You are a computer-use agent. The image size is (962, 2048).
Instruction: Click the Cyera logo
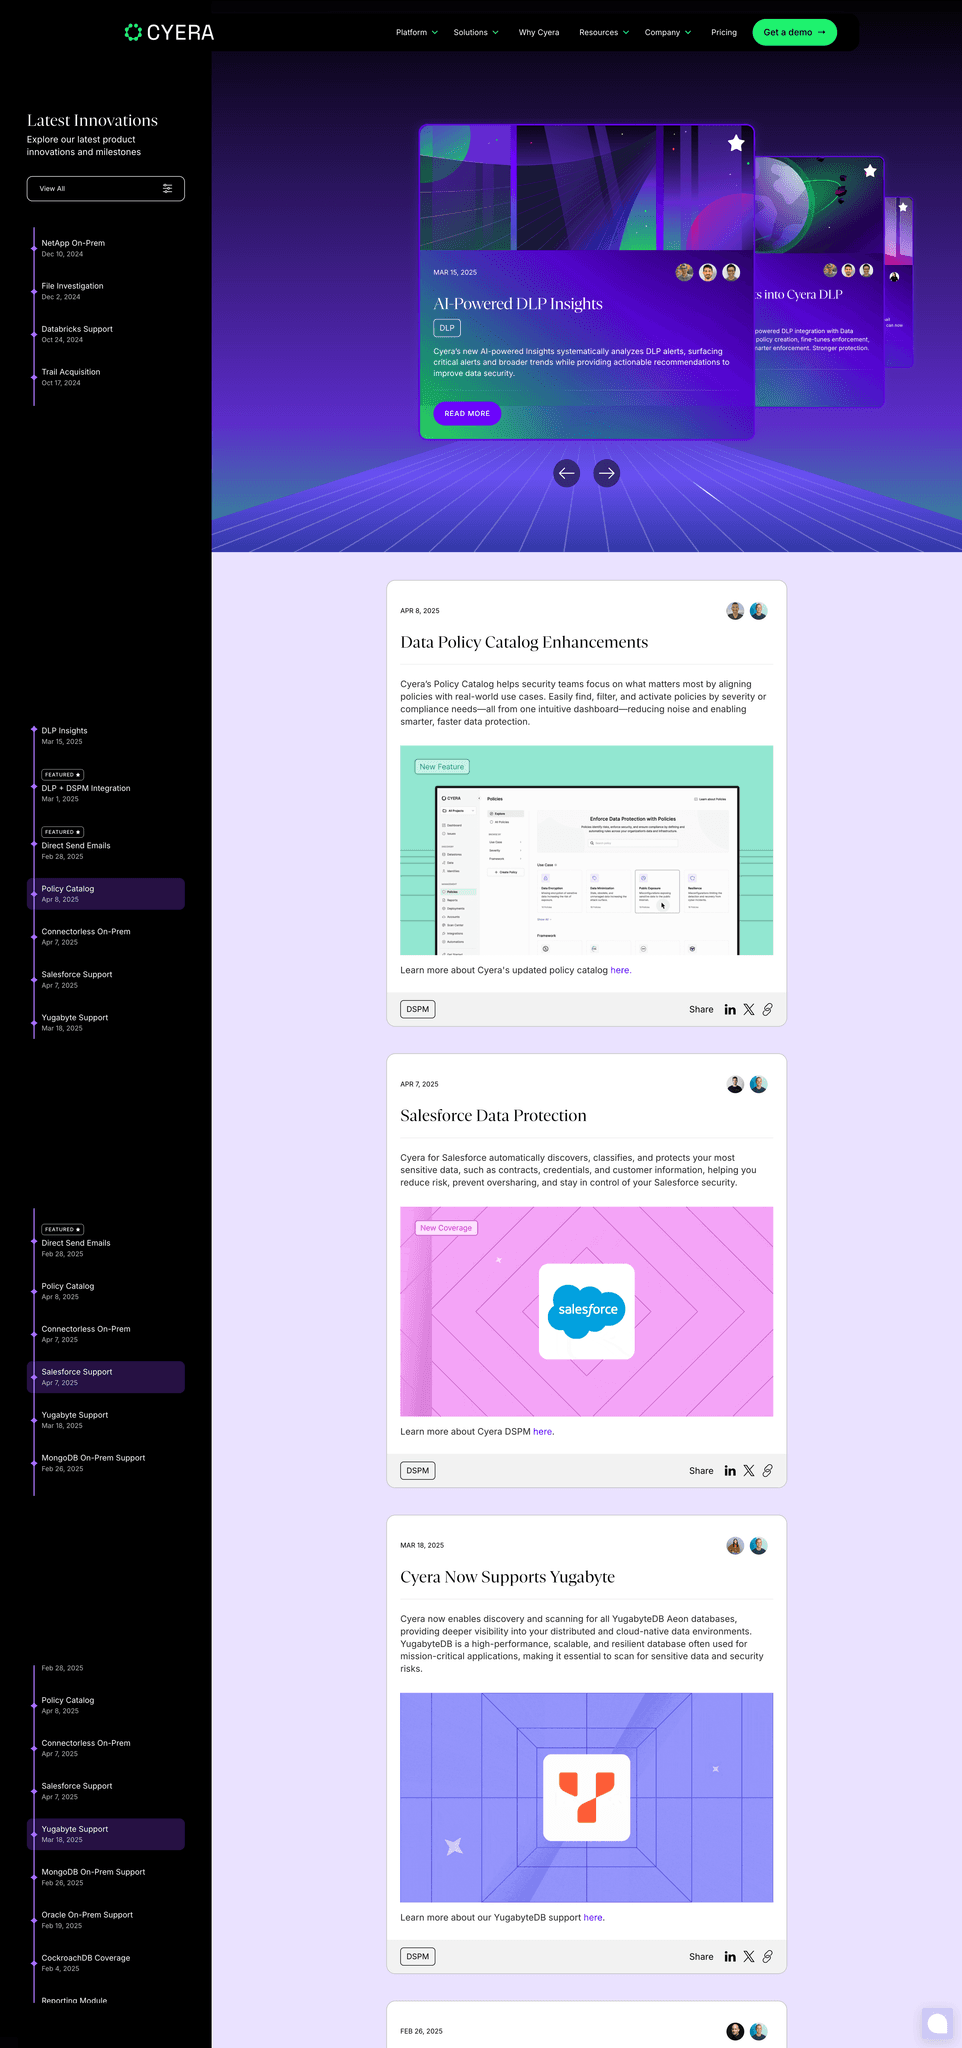click(x=169, y=32)
